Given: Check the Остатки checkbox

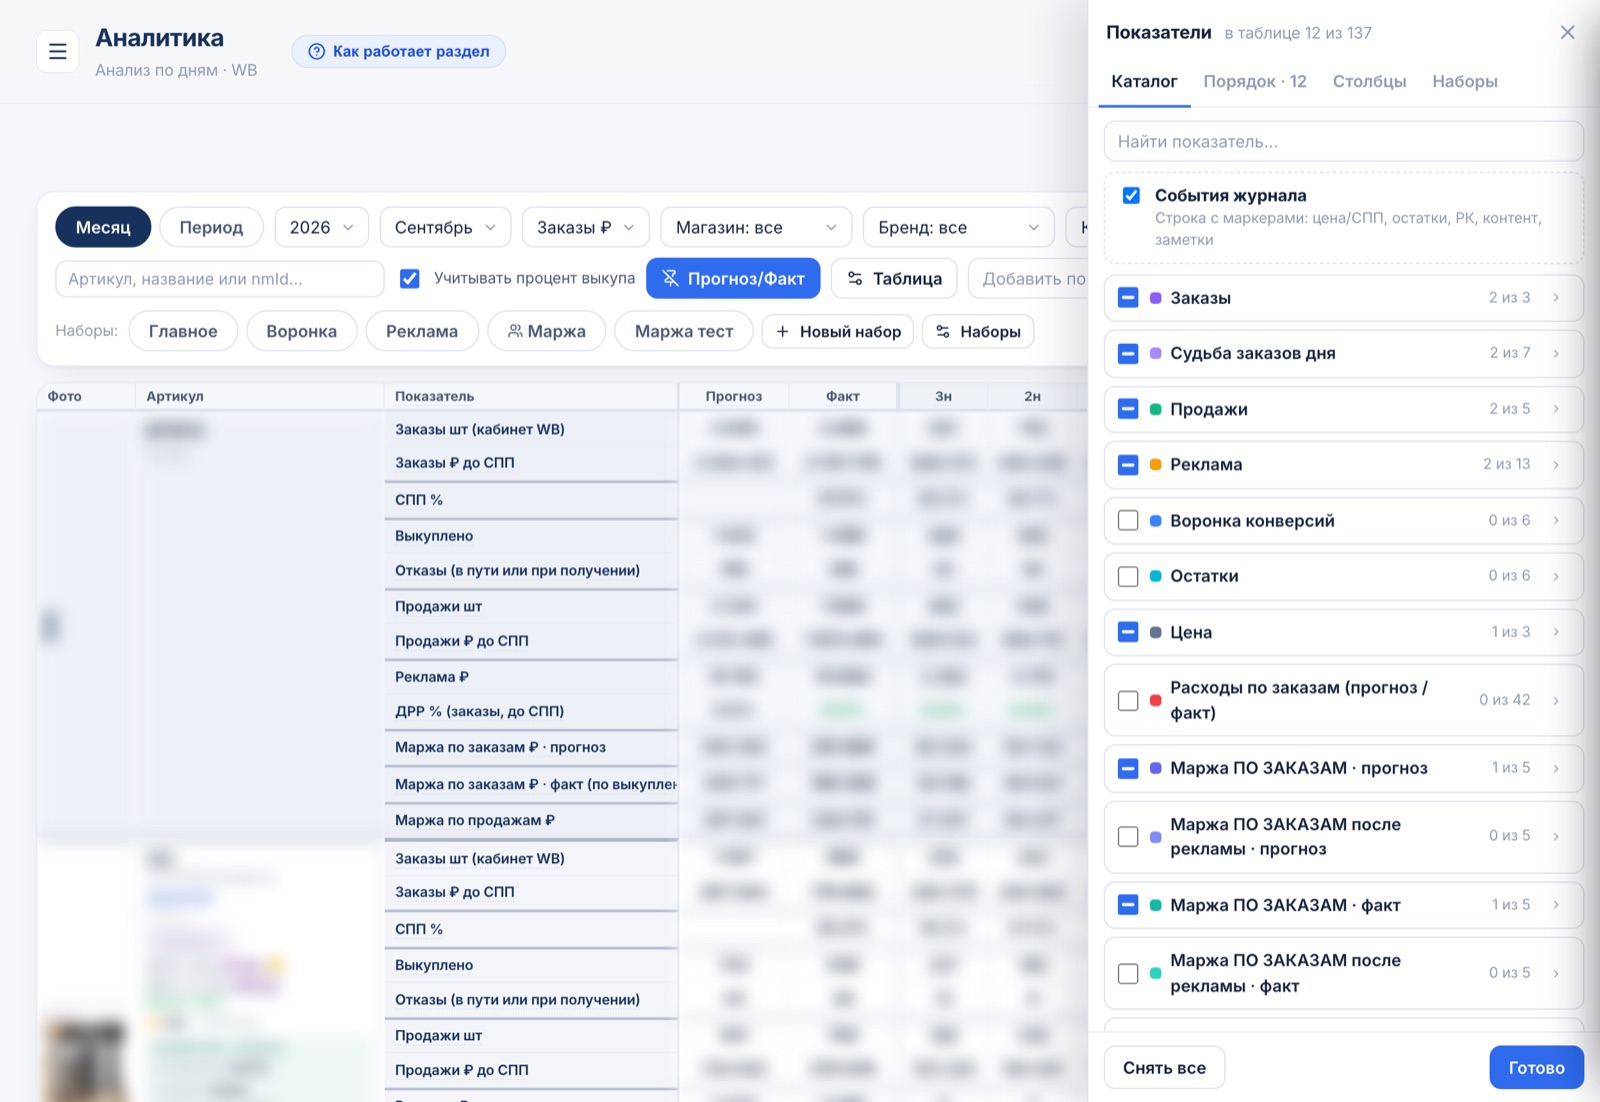Looking at the screenshot, I should 1128,576.
